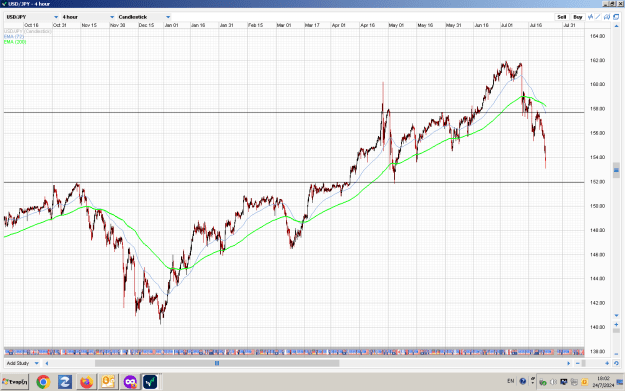This screenshot has height=391, width=625.
Task: Open Google Chrome from the taskbar
Action: coord(43,382)
